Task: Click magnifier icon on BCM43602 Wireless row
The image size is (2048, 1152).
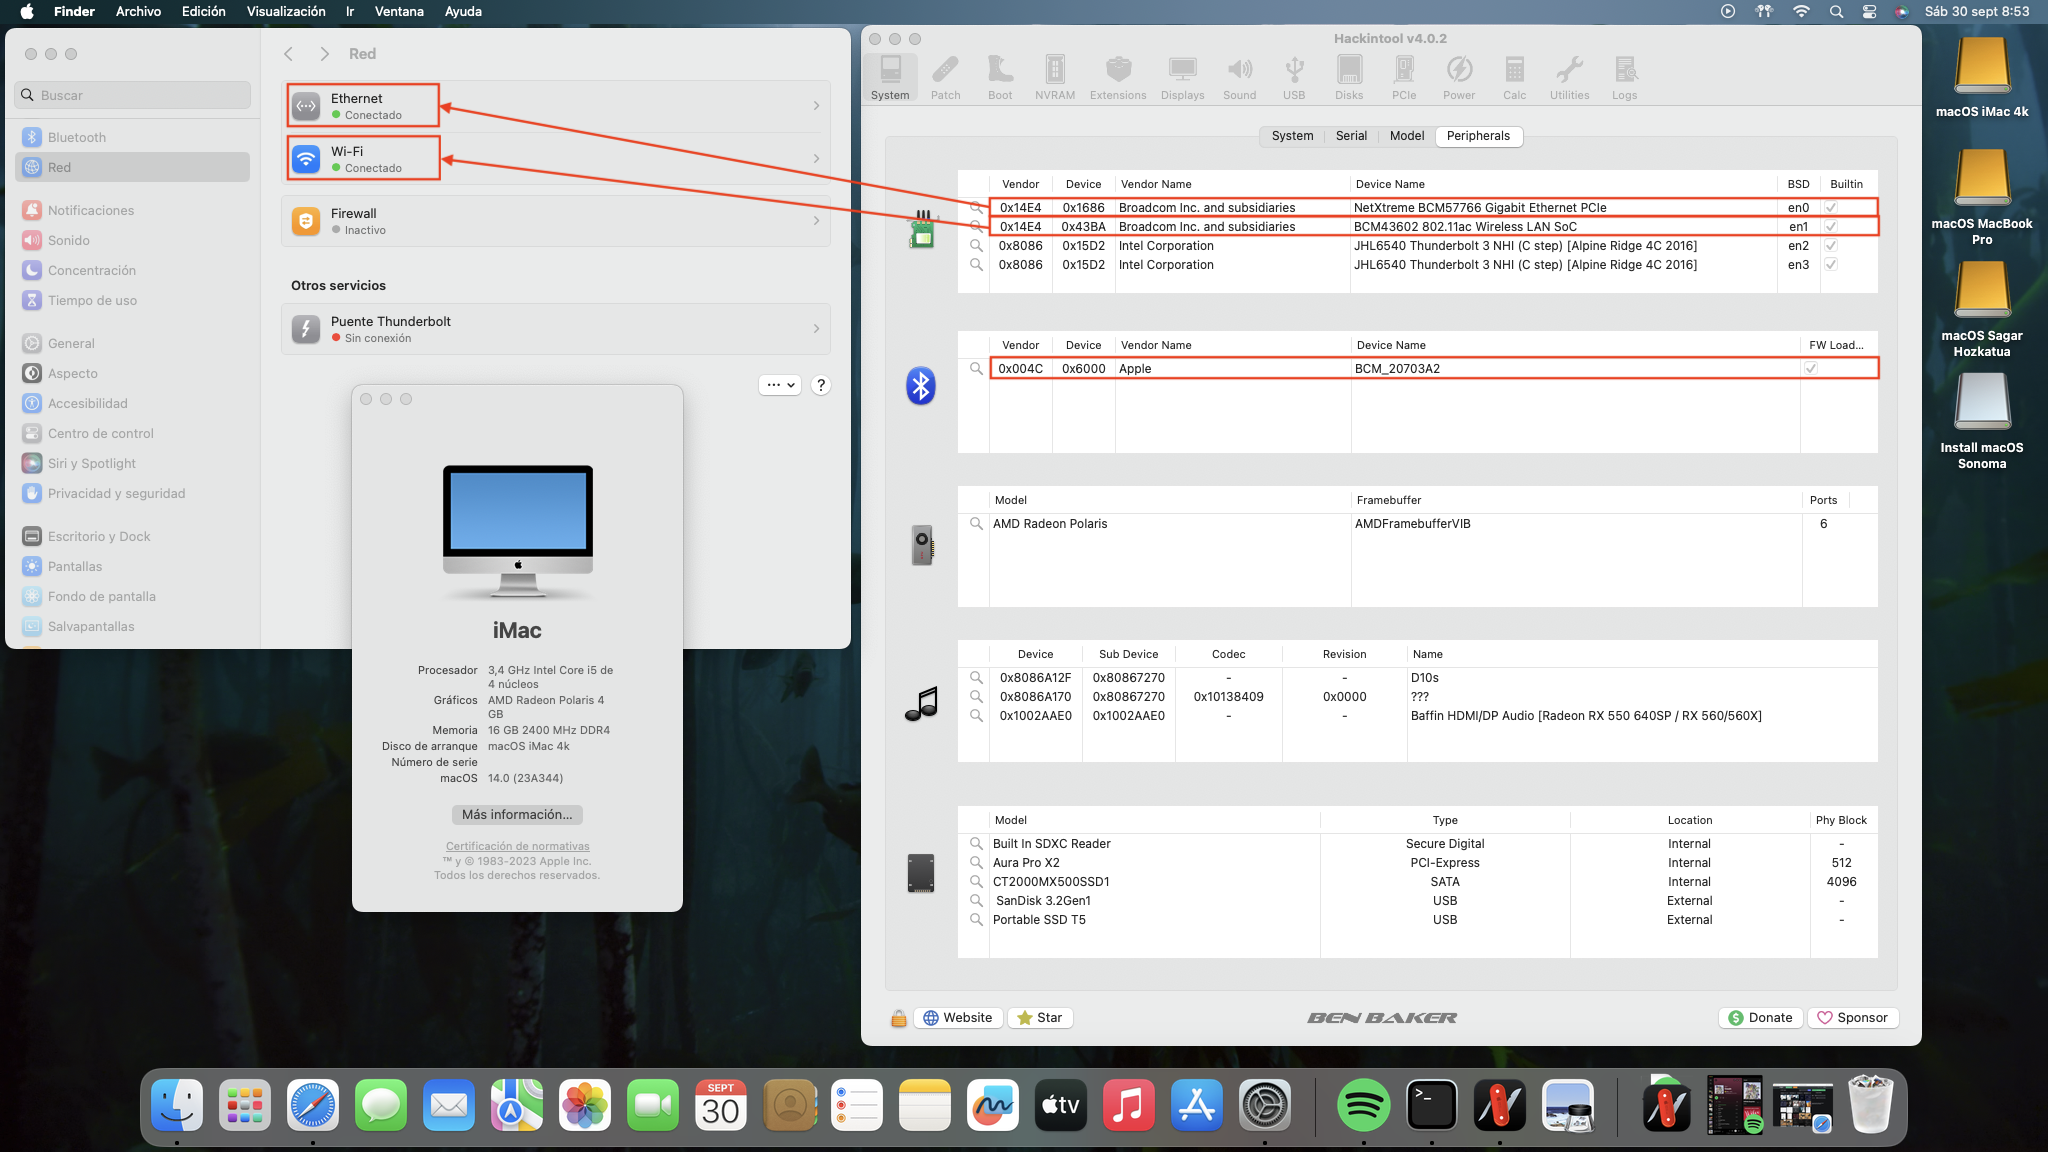Action: pos(976,227)
